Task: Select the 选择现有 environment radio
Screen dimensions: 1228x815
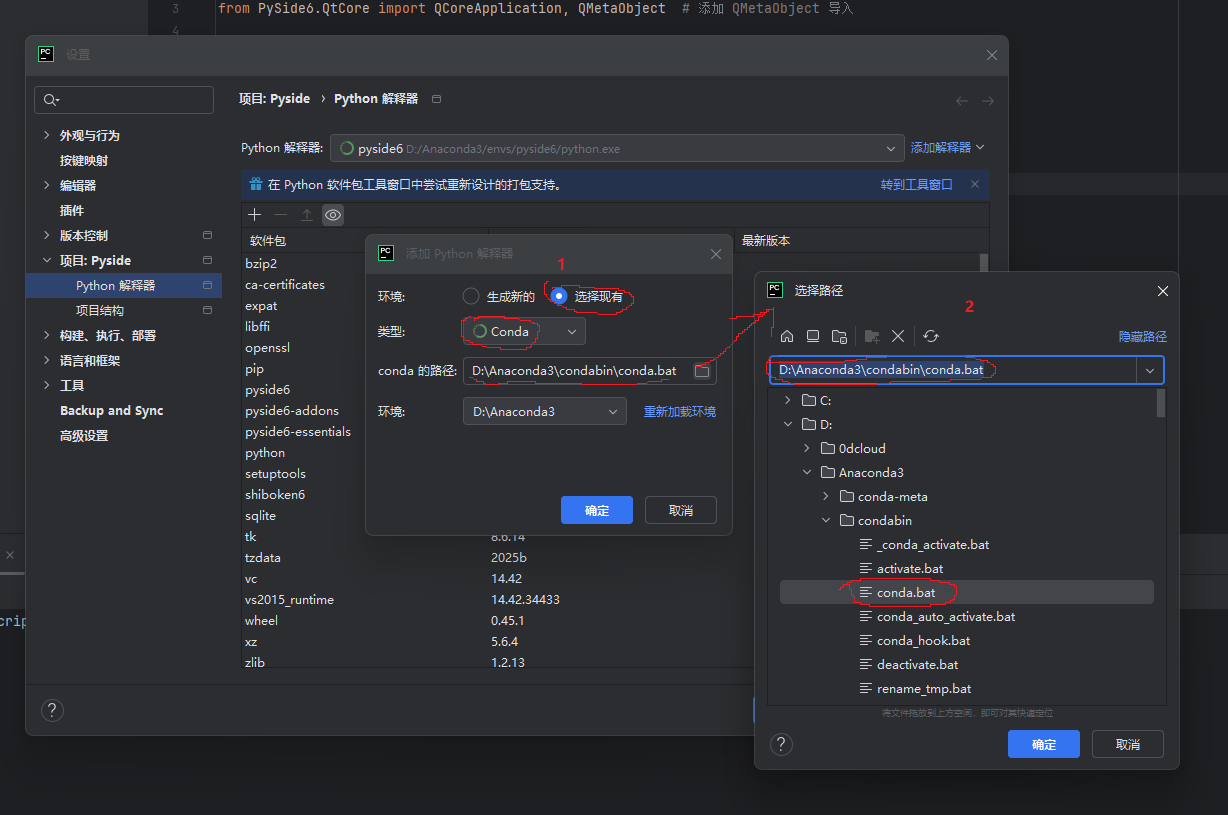Action: (x=559, y=296)
